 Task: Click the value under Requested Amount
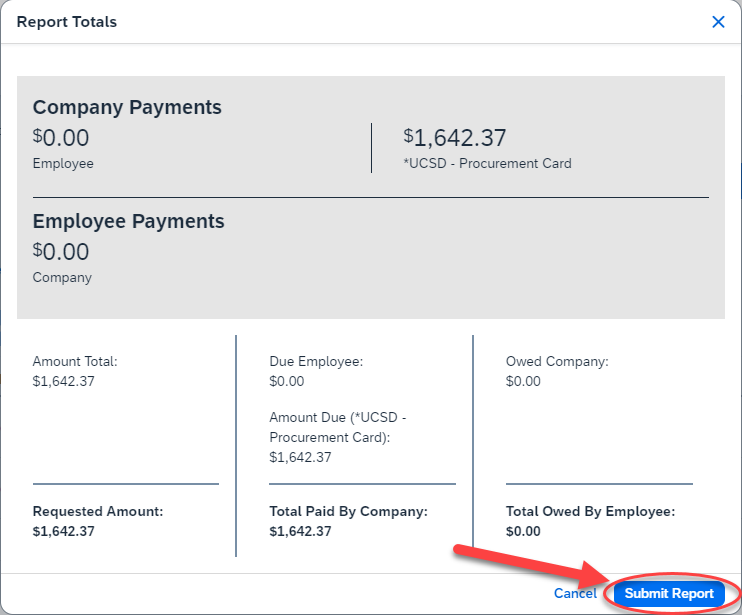(x=64, y=531)
